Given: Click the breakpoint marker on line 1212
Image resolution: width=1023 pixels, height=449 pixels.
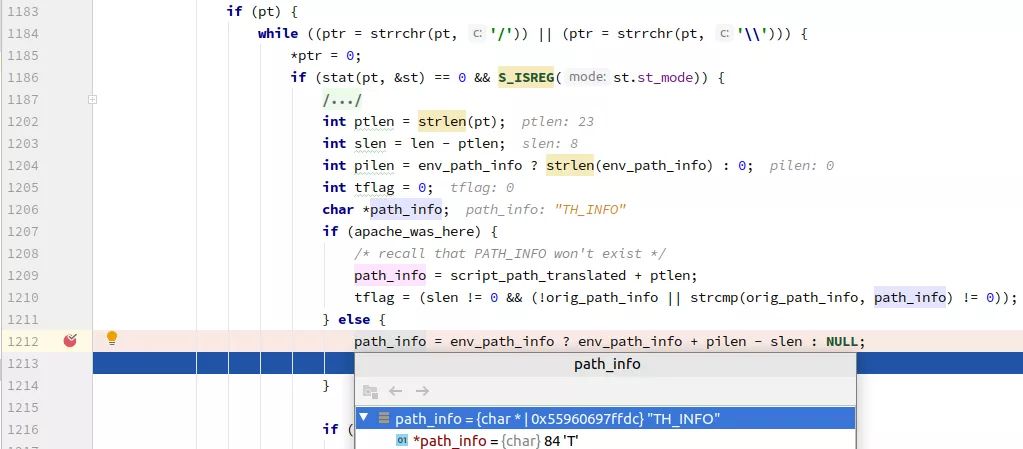Looking at the screenshot, I should point(70,340).
